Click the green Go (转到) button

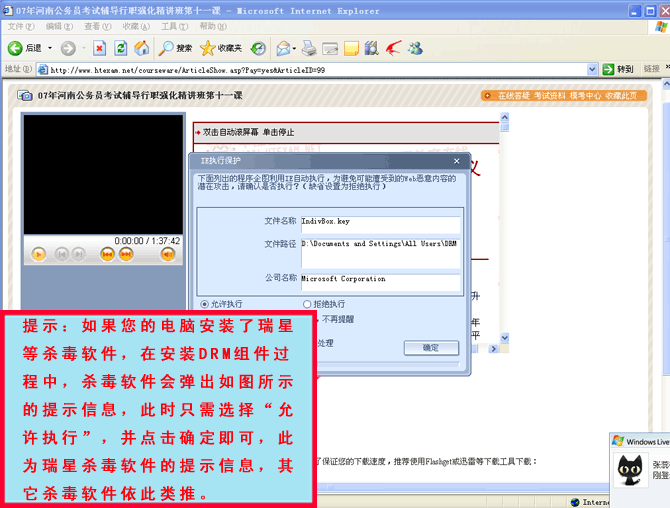618,69
